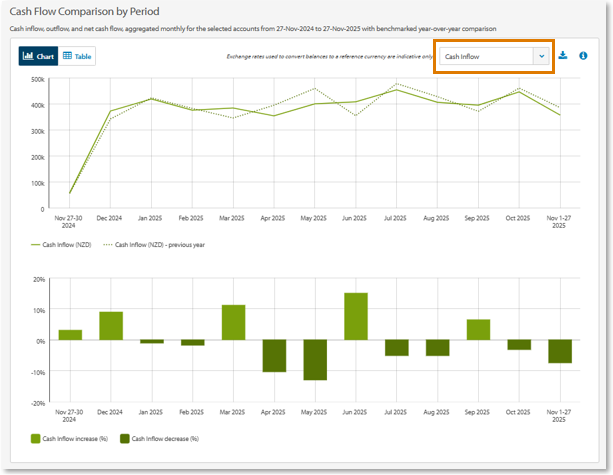Click the dark green Cash Inflow decrease swatch
Image resolution: width=613 pixels, height=475 pixels.
click(x=124, y=439)
